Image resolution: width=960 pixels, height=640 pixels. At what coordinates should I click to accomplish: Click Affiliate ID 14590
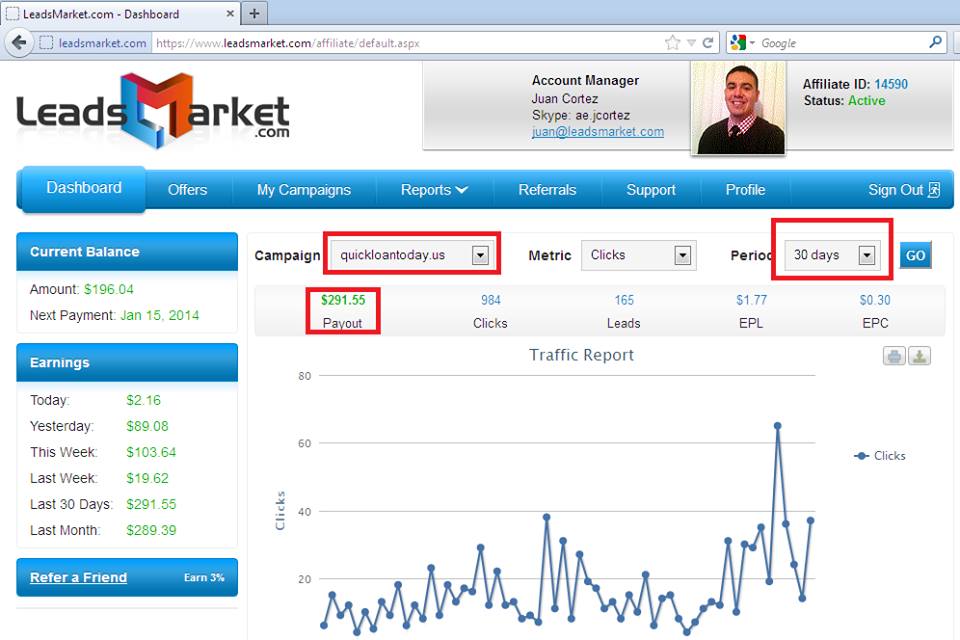pyautogui.click(x=891, y=85)
